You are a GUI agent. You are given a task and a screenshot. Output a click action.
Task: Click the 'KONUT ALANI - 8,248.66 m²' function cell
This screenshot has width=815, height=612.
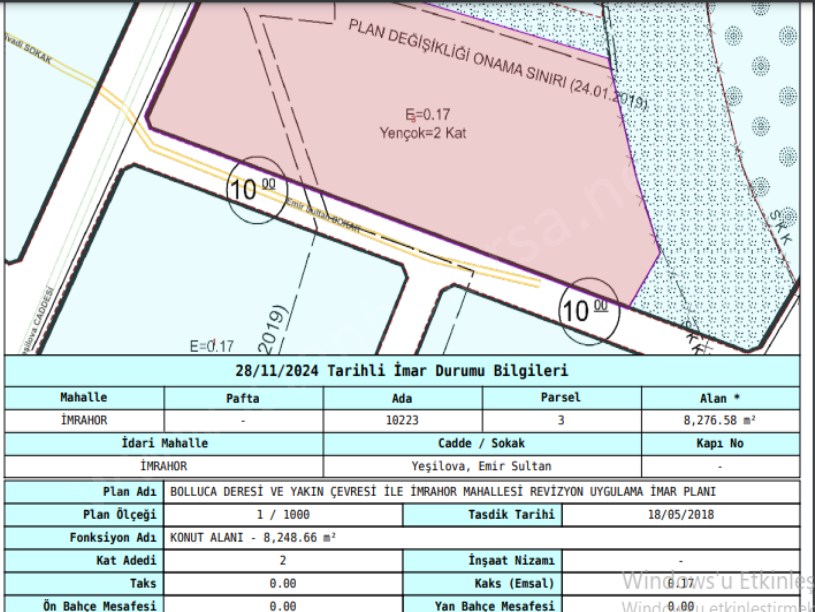tap(253, 538)
